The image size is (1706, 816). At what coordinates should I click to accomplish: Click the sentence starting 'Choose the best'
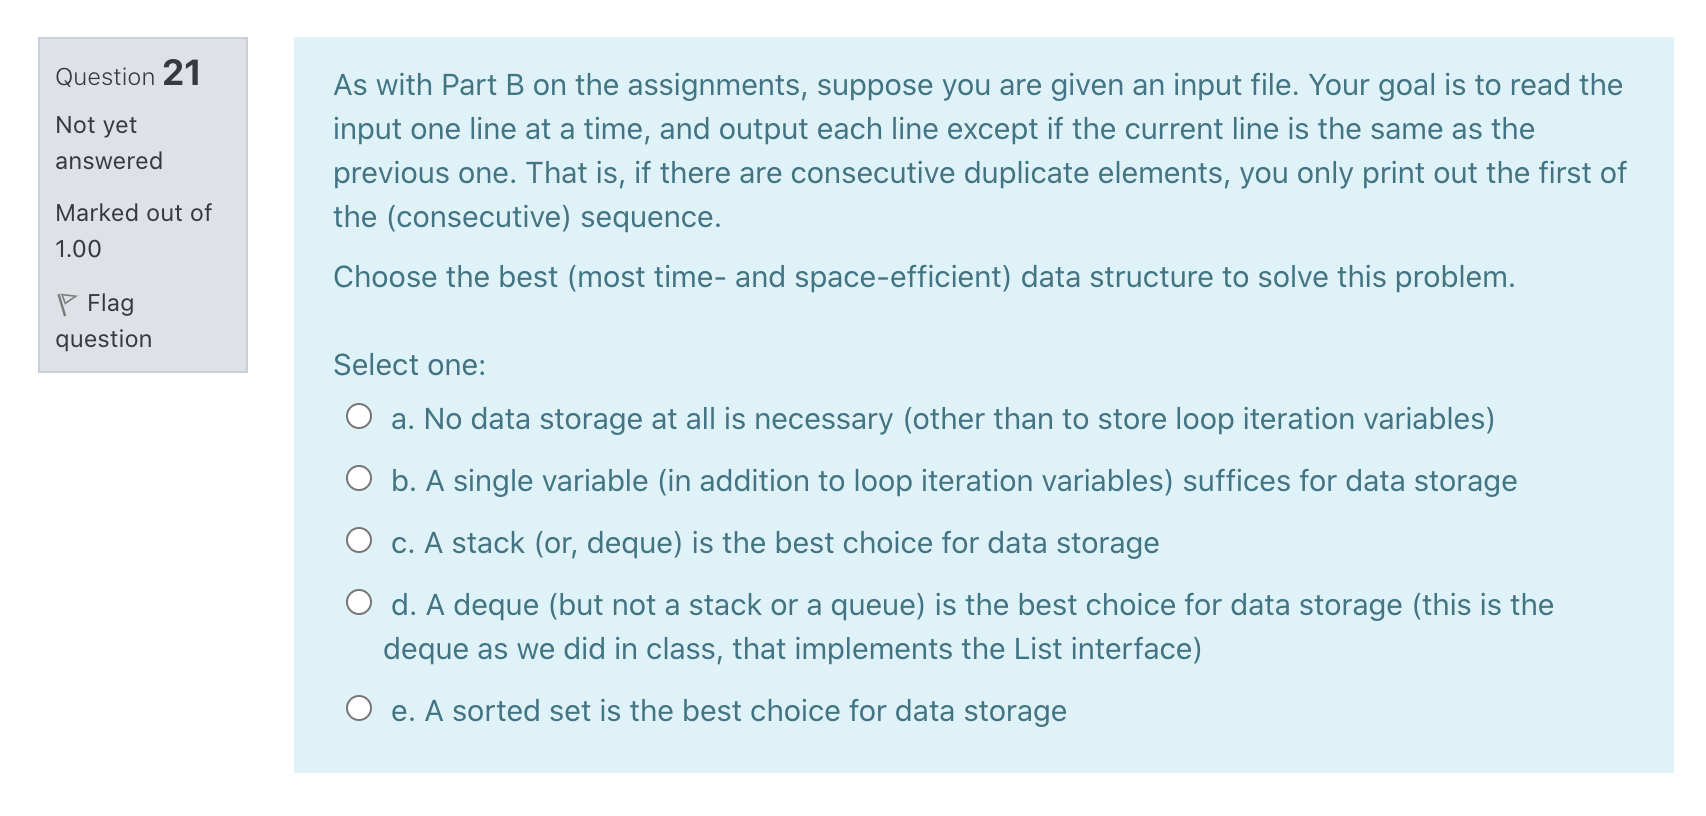(924, 277)
